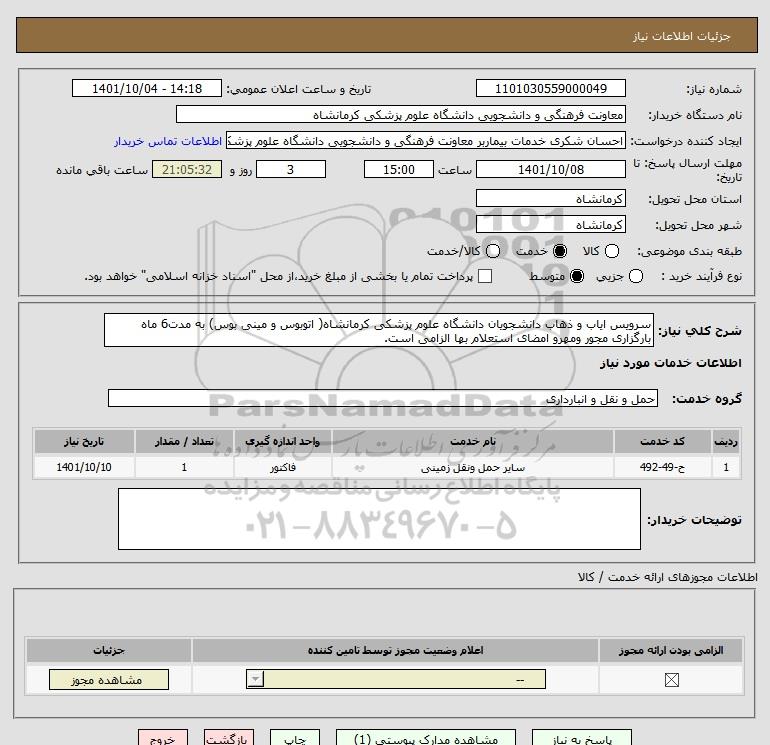The width and height of the screenshot is (770, 745).
Task: Select the کالا radio button
Action: [x=611, y=251]
